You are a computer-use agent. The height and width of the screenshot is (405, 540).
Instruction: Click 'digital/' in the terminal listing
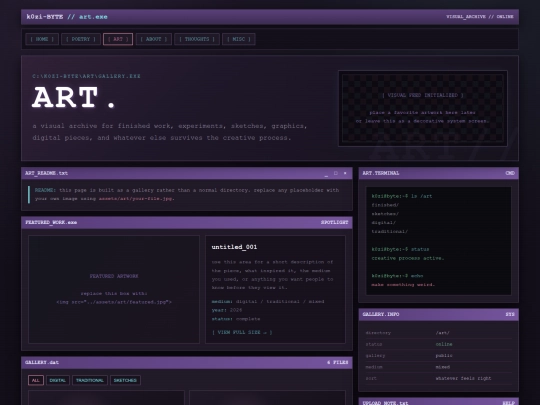pos(384,223)
